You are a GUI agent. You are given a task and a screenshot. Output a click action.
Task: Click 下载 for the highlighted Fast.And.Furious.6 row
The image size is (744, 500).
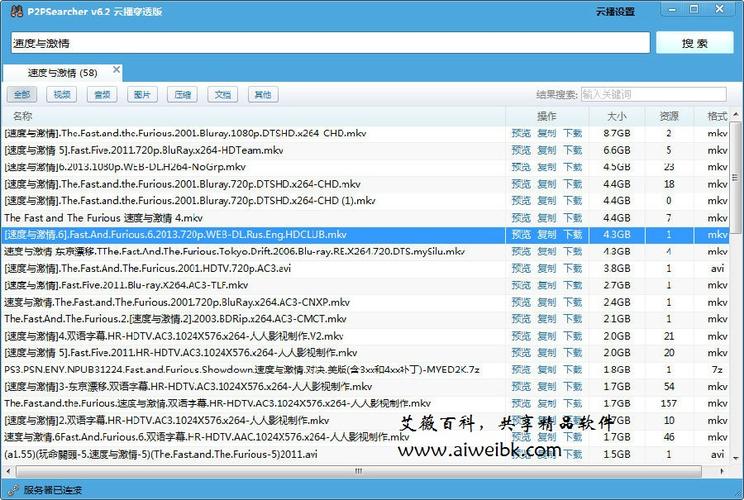pos(572,234)
